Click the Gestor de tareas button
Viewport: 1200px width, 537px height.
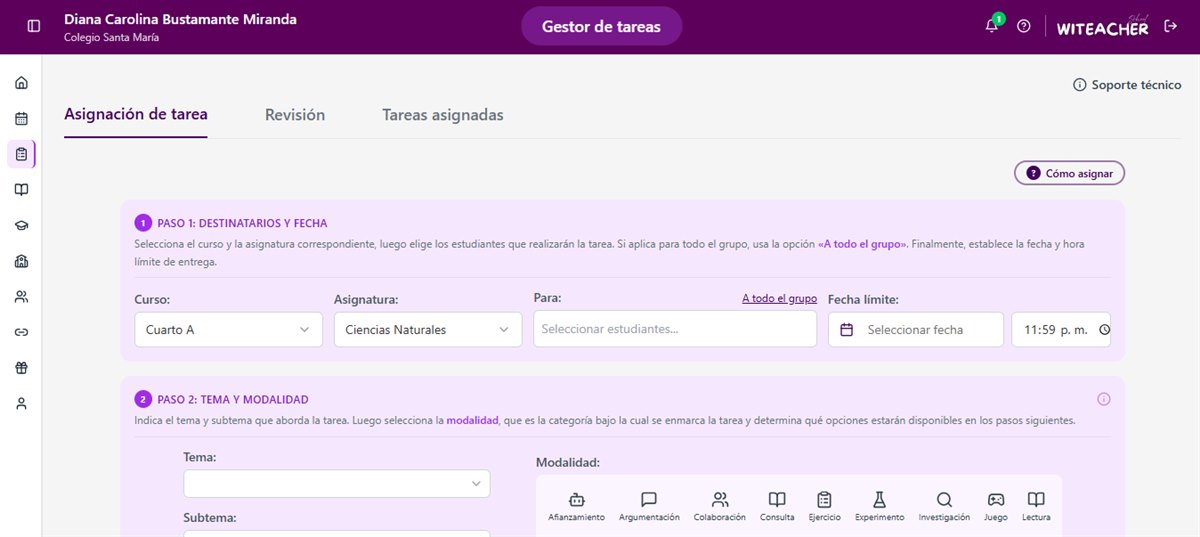click(601, 27)
